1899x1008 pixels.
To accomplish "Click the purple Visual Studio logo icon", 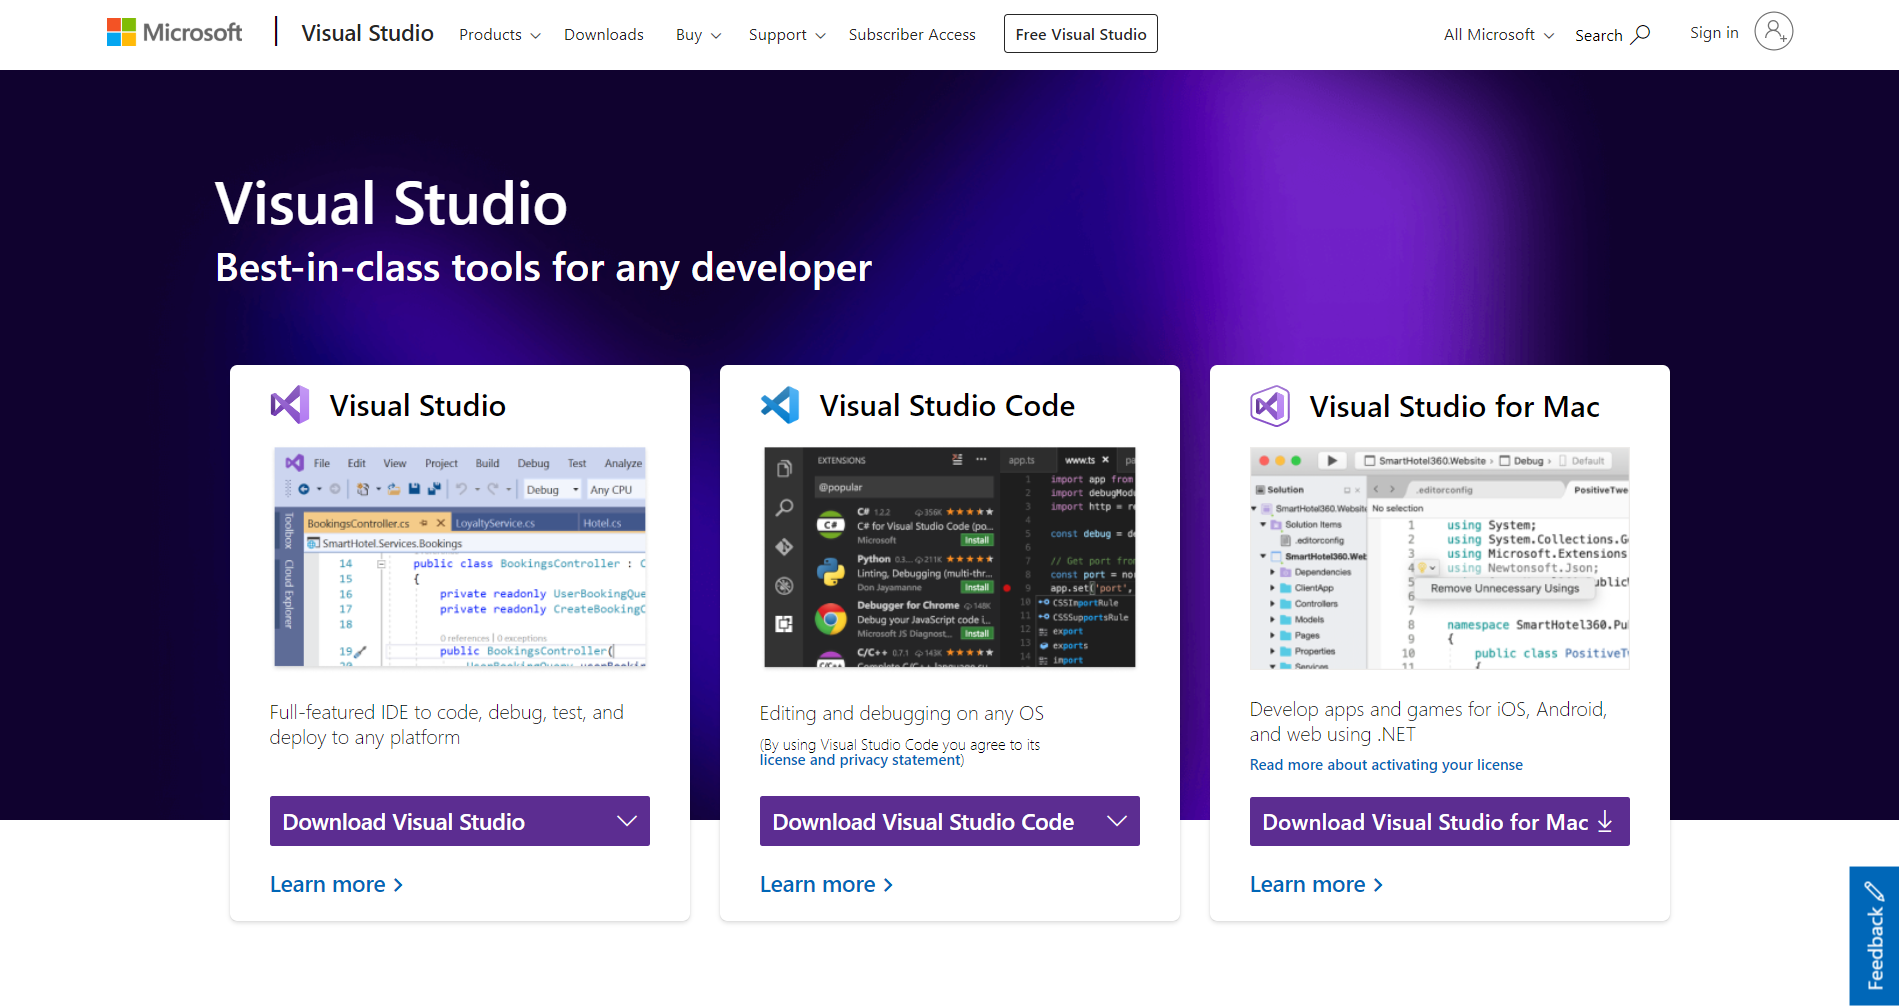I will pyautogui.click(x=290, y=405).
